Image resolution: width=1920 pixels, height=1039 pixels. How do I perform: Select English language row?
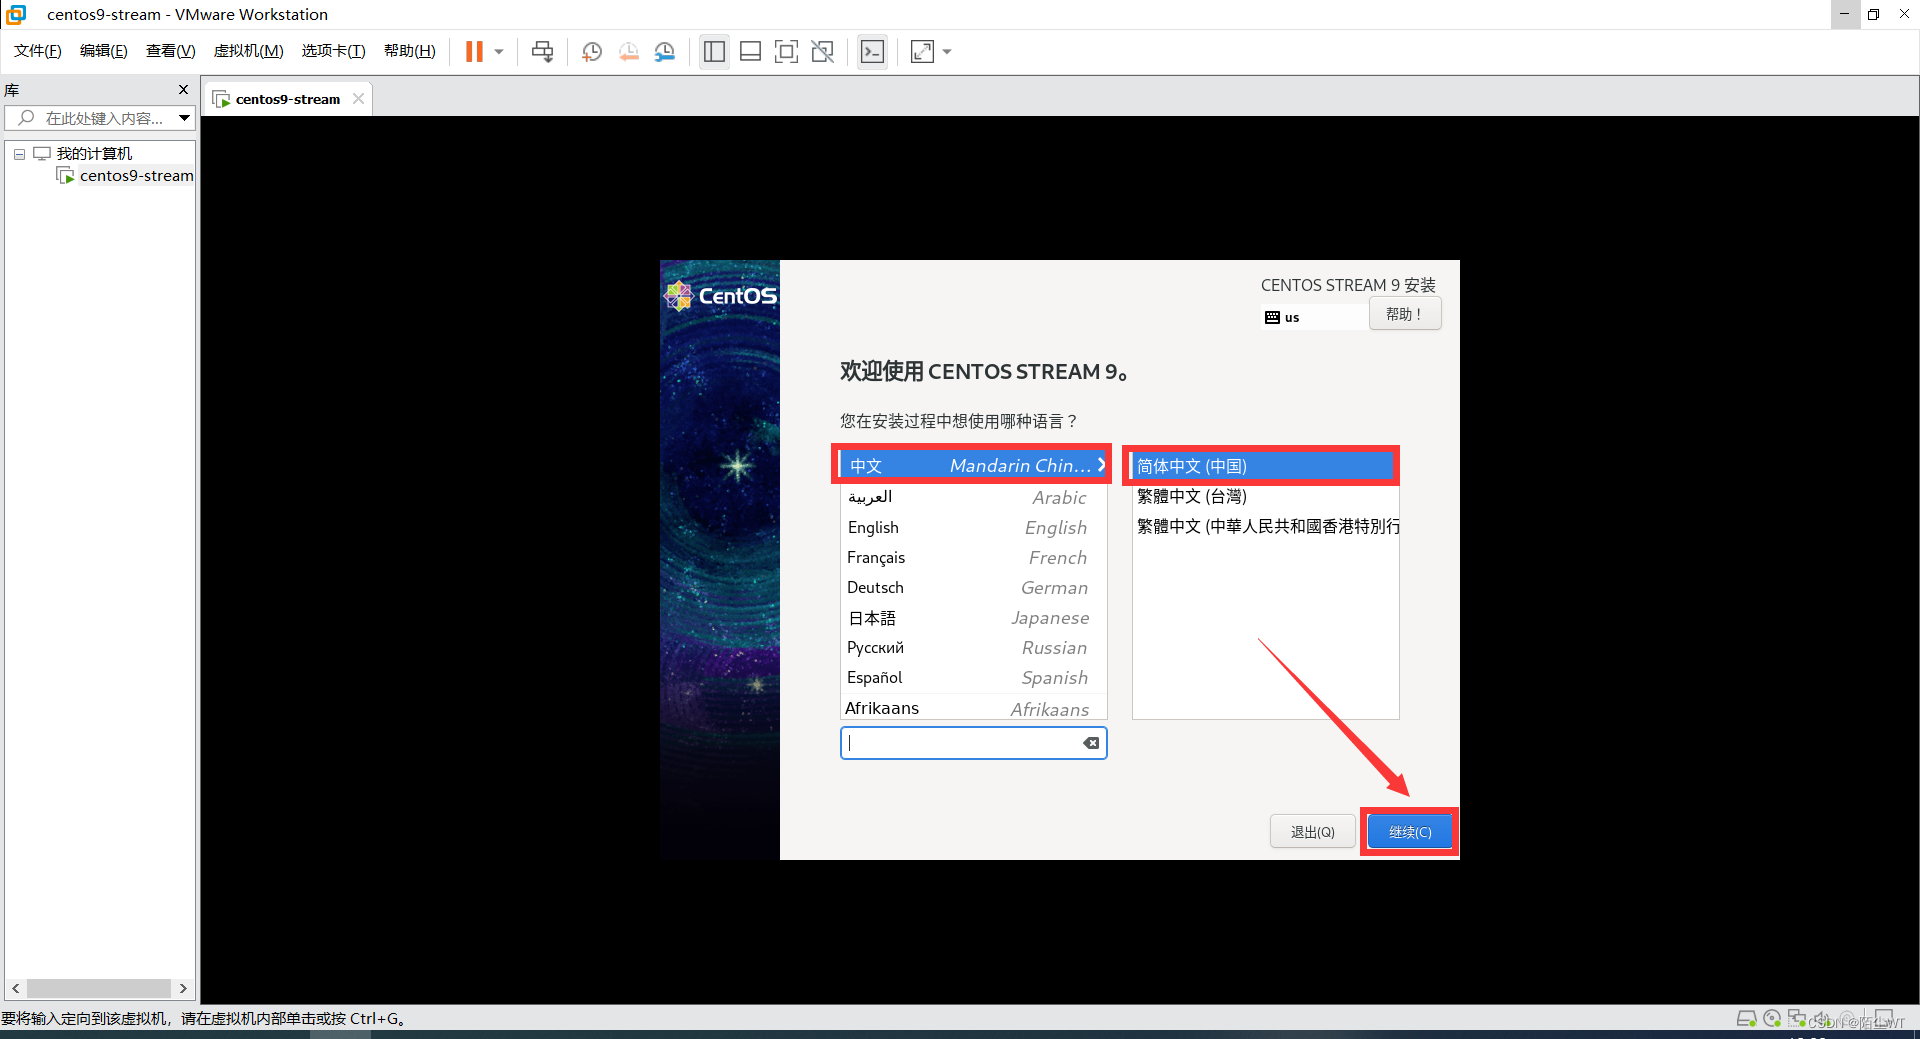point(974,527)
